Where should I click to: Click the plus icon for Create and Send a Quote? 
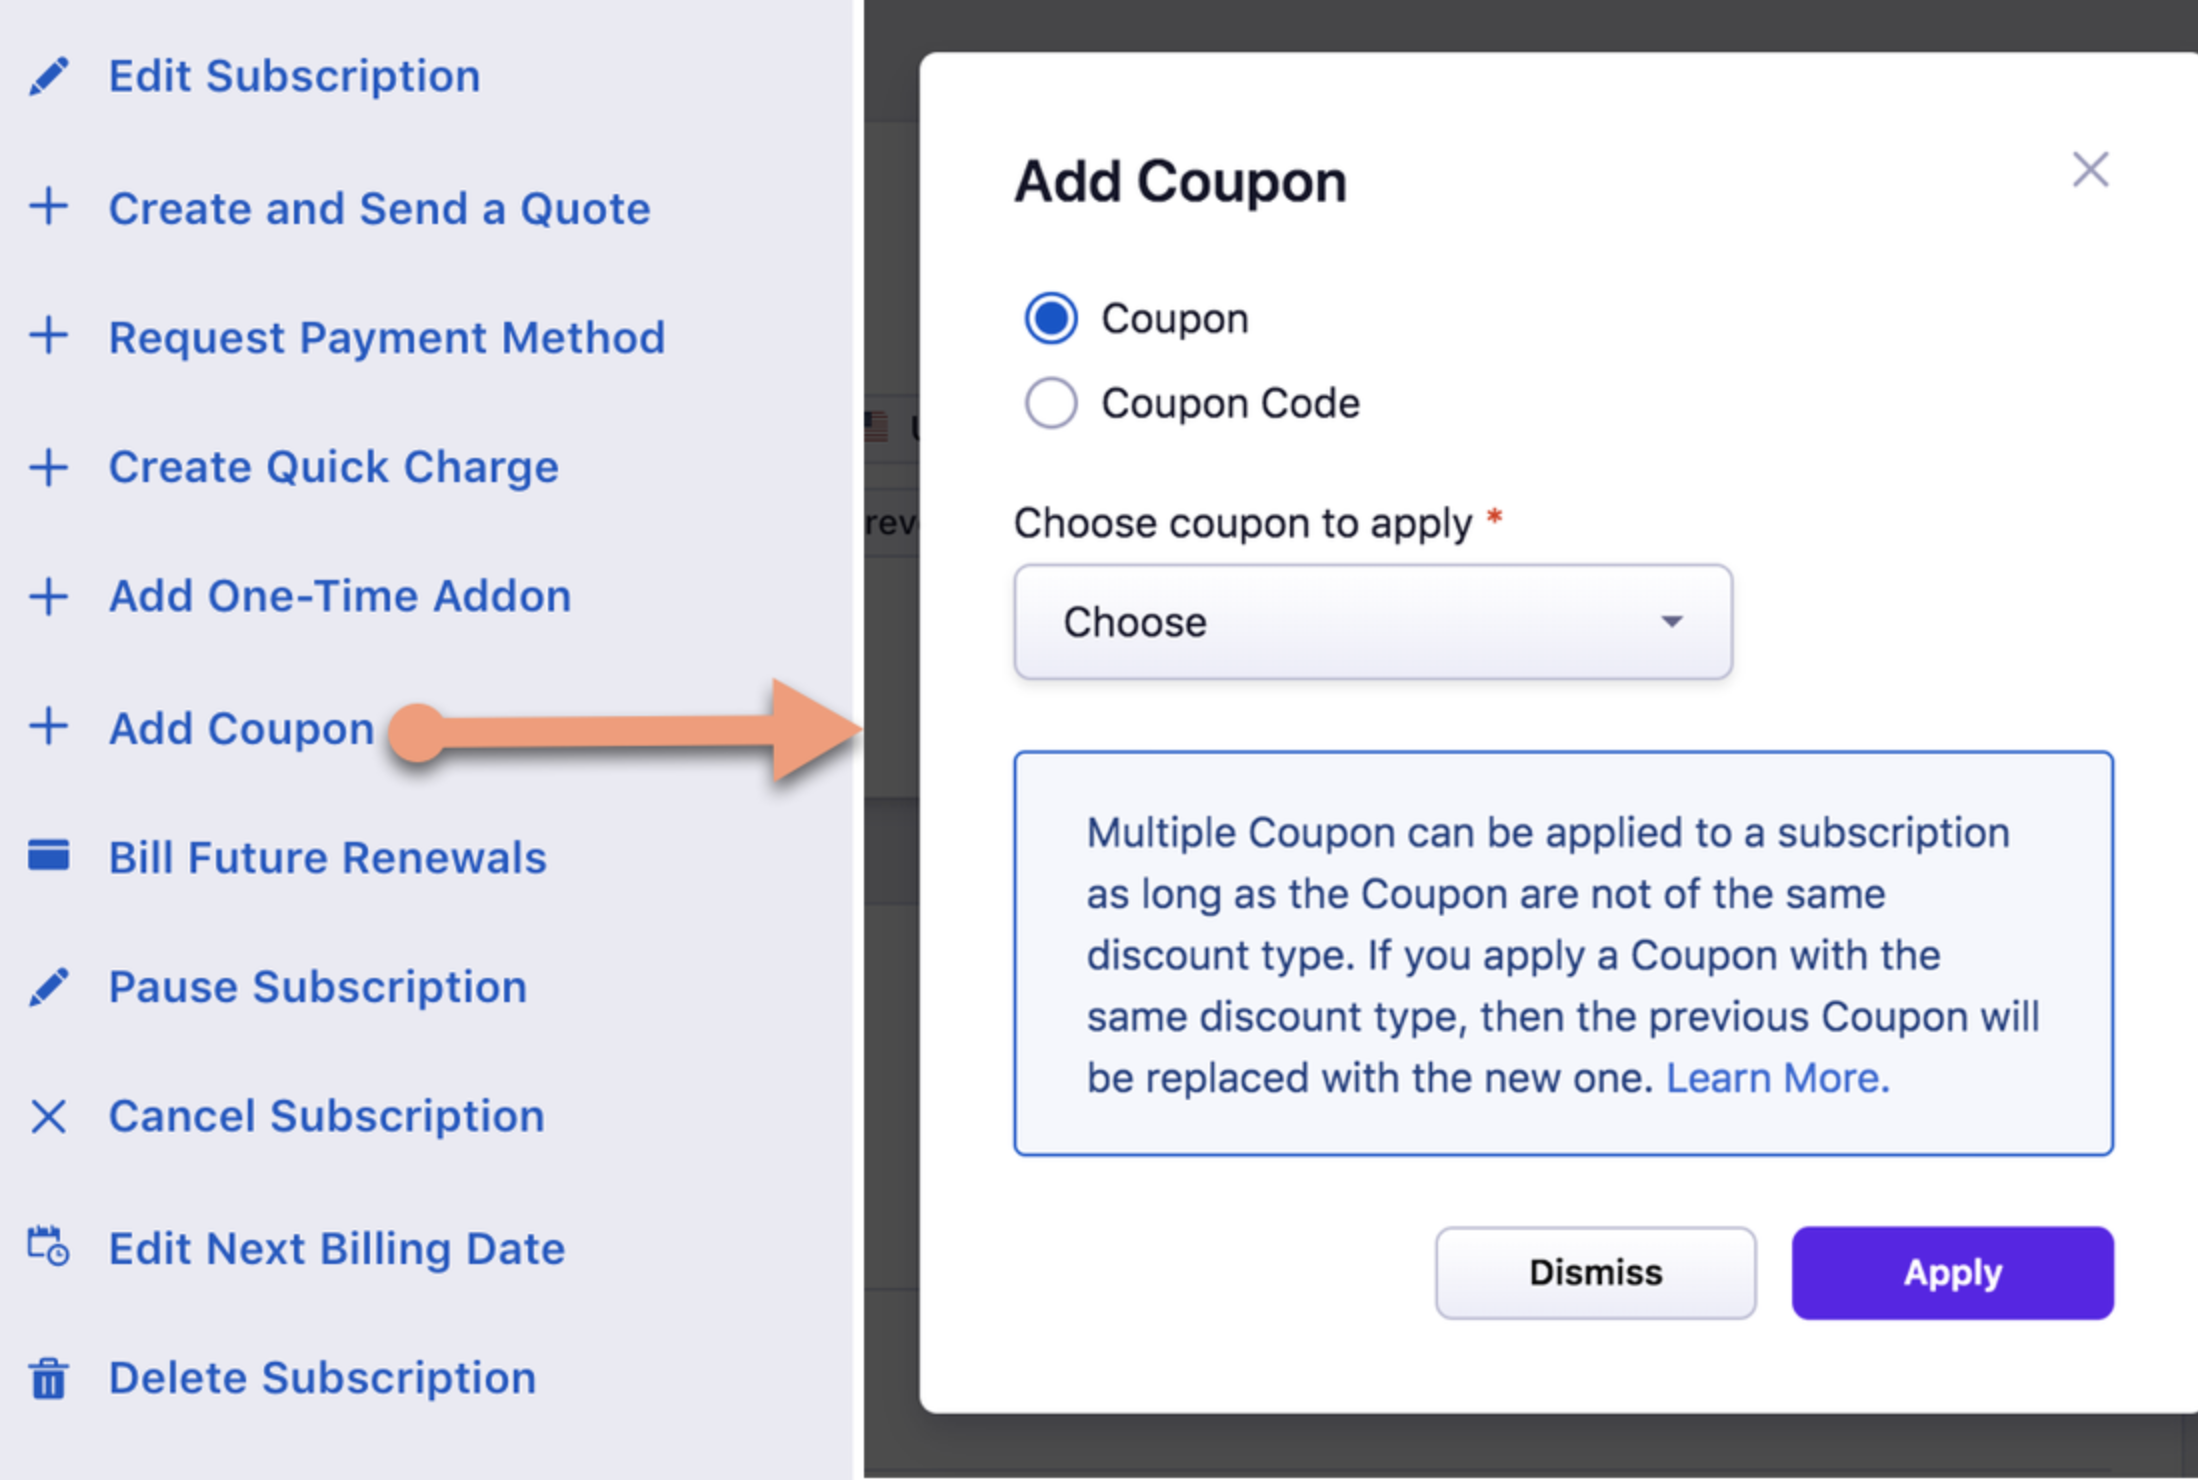49,207
